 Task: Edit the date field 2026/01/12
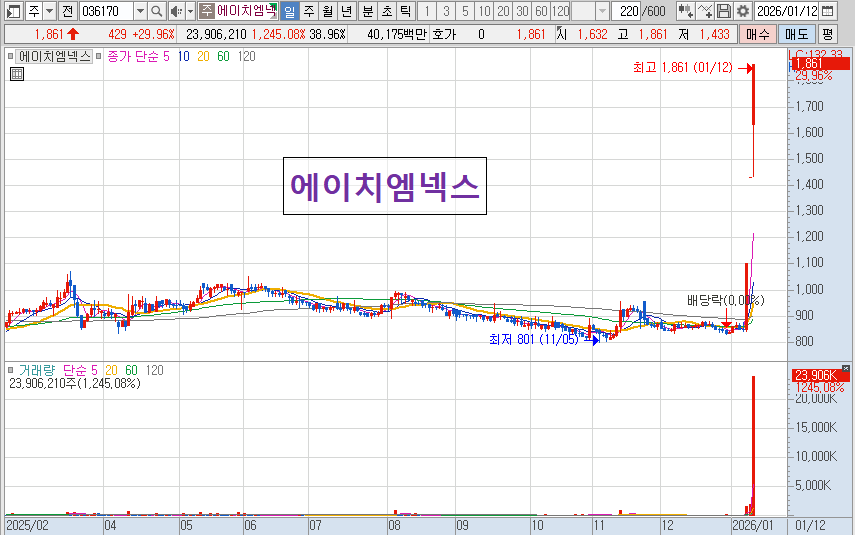point(786,11)
